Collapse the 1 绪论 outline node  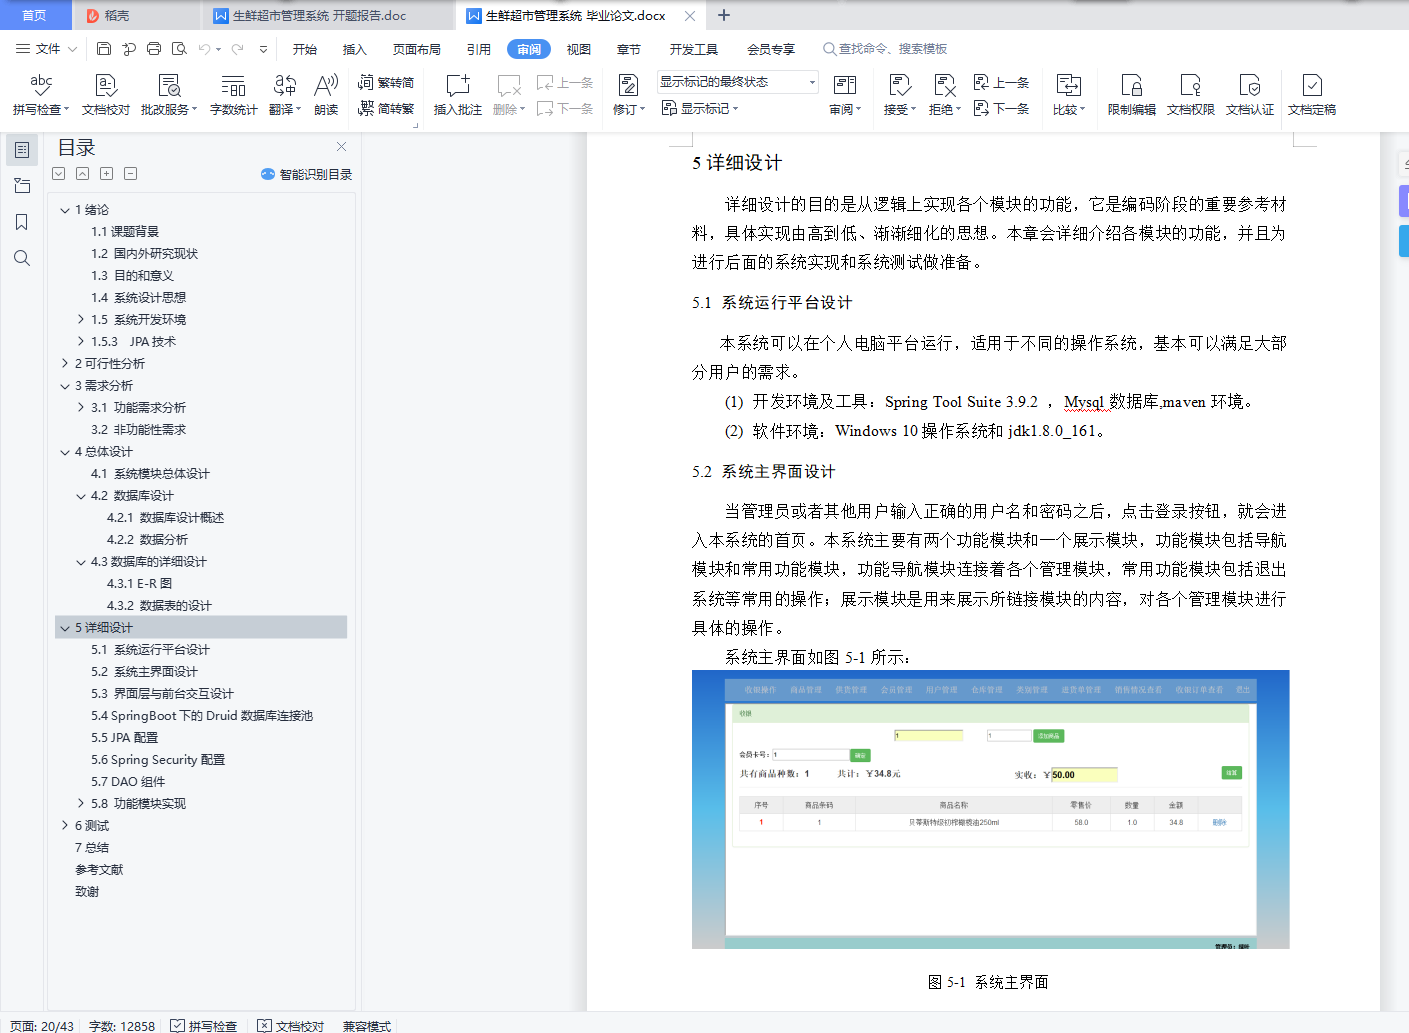coord(65,210)
